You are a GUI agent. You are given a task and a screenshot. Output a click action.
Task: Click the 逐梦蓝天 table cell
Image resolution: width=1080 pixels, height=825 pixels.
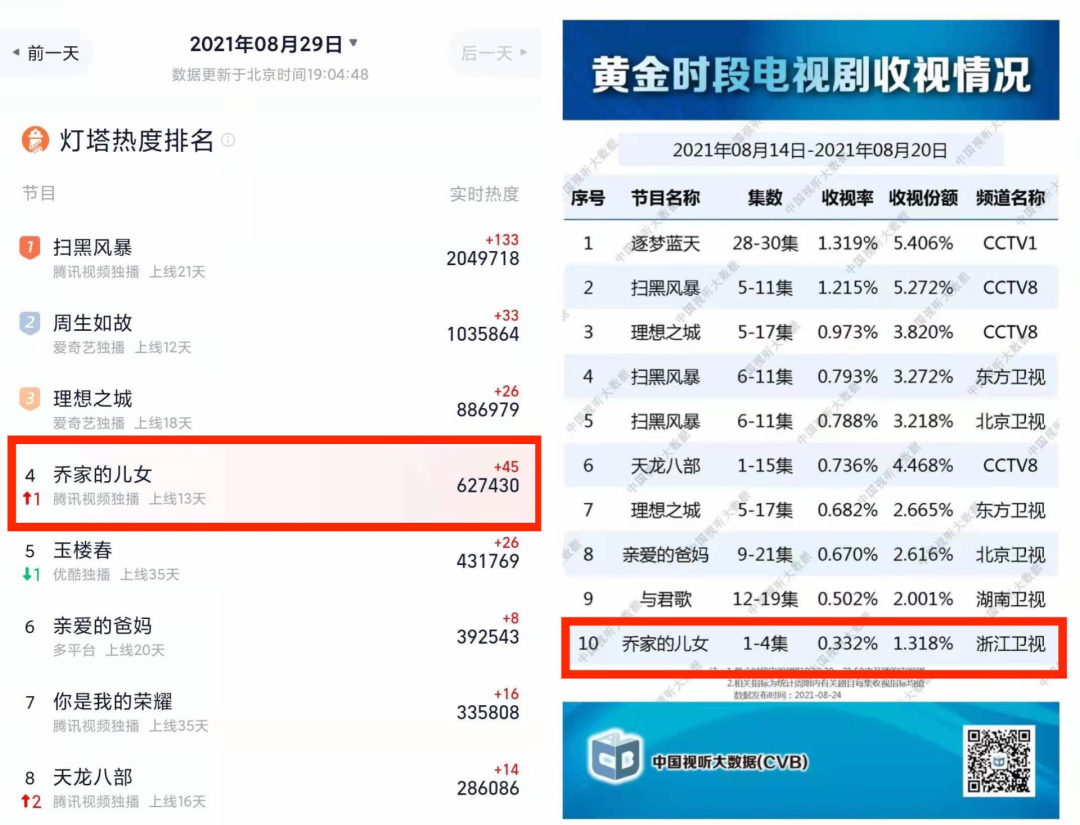[665, 244]
